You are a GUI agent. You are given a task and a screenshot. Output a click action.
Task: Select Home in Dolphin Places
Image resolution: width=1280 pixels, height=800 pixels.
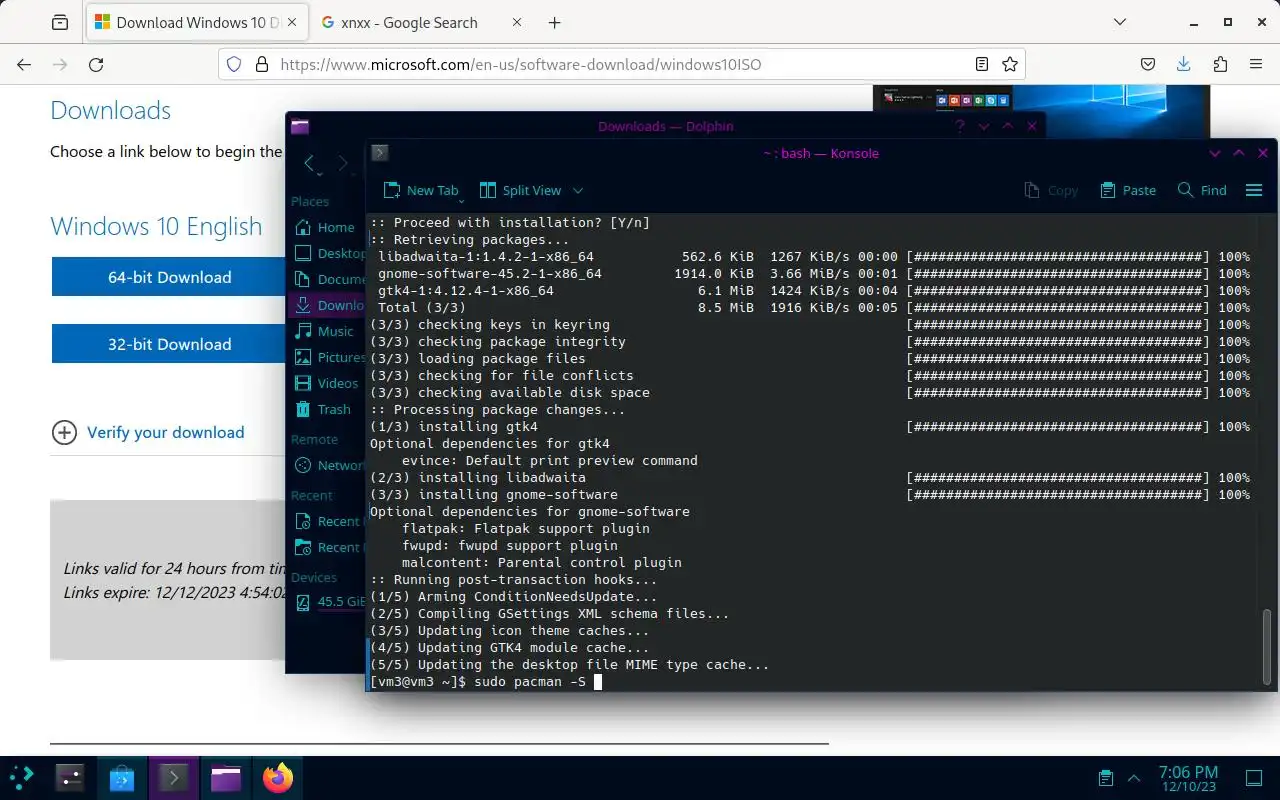[x=326, y=227]
